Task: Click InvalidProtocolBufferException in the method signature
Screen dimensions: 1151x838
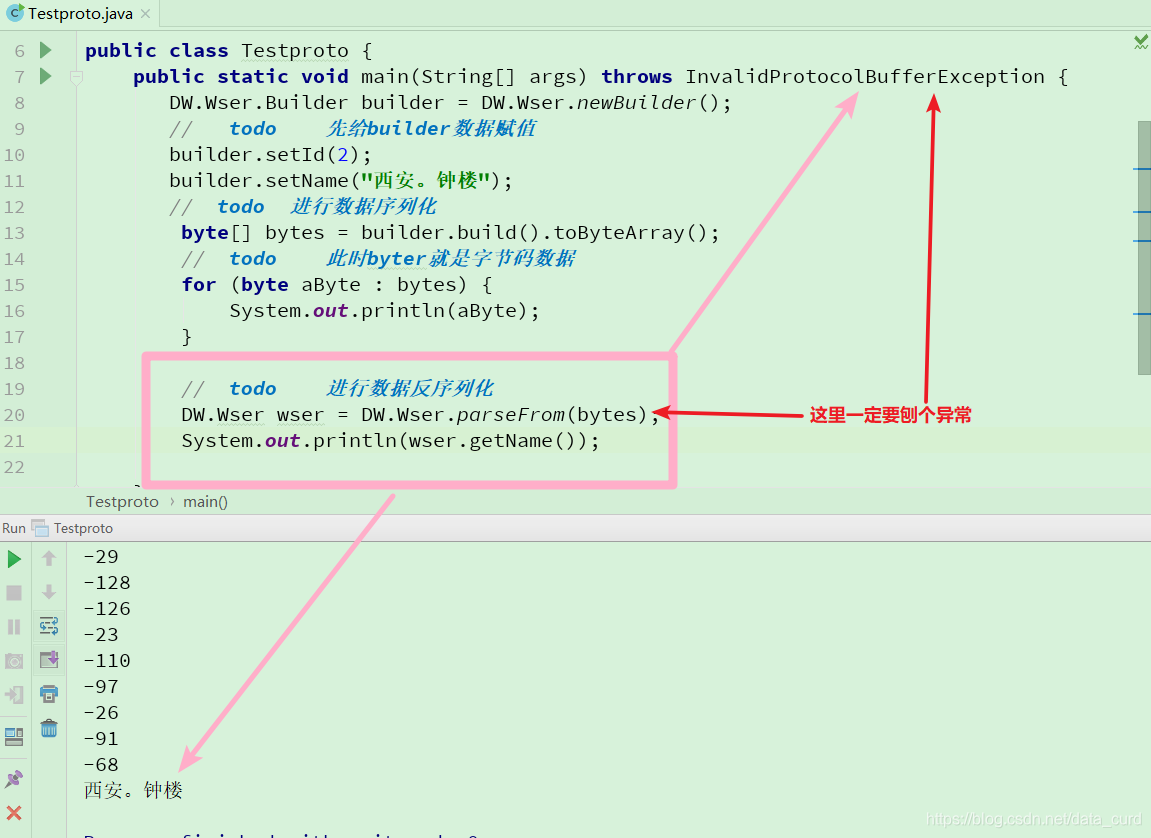Action: pyautogui.click(x=865, y=76)
